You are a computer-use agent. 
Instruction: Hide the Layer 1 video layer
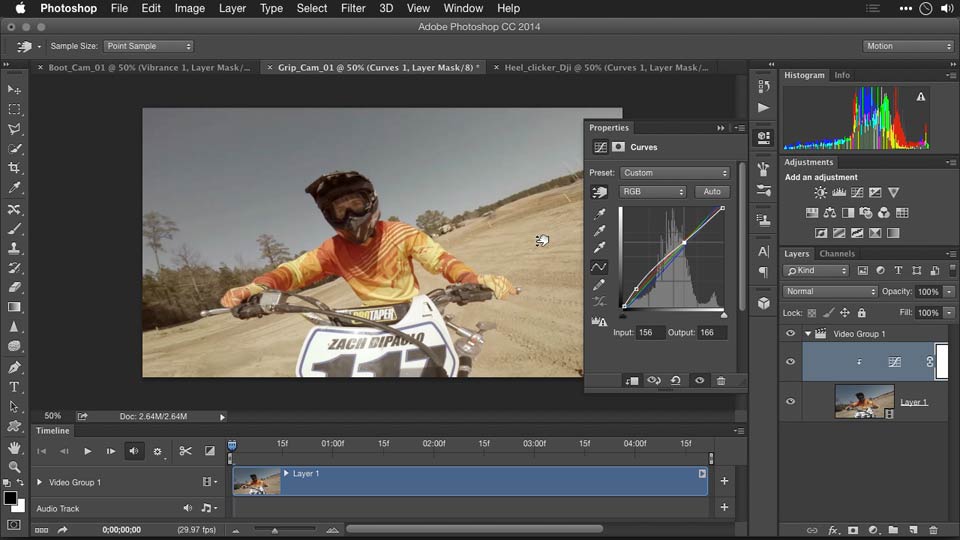pos(790,401)
